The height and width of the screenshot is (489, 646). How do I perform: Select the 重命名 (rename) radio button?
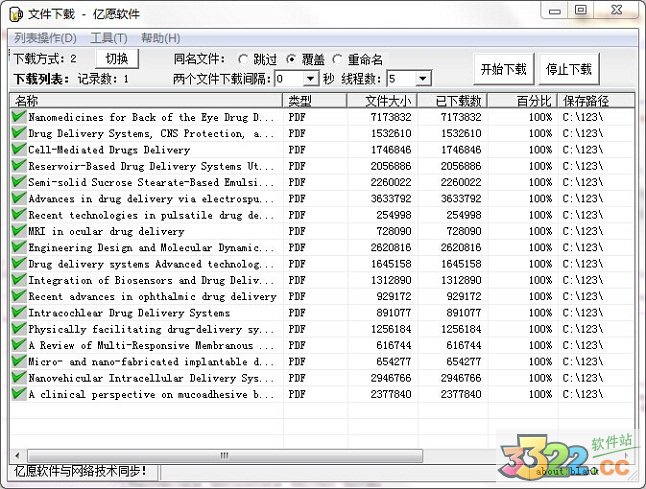click(337, 59)
